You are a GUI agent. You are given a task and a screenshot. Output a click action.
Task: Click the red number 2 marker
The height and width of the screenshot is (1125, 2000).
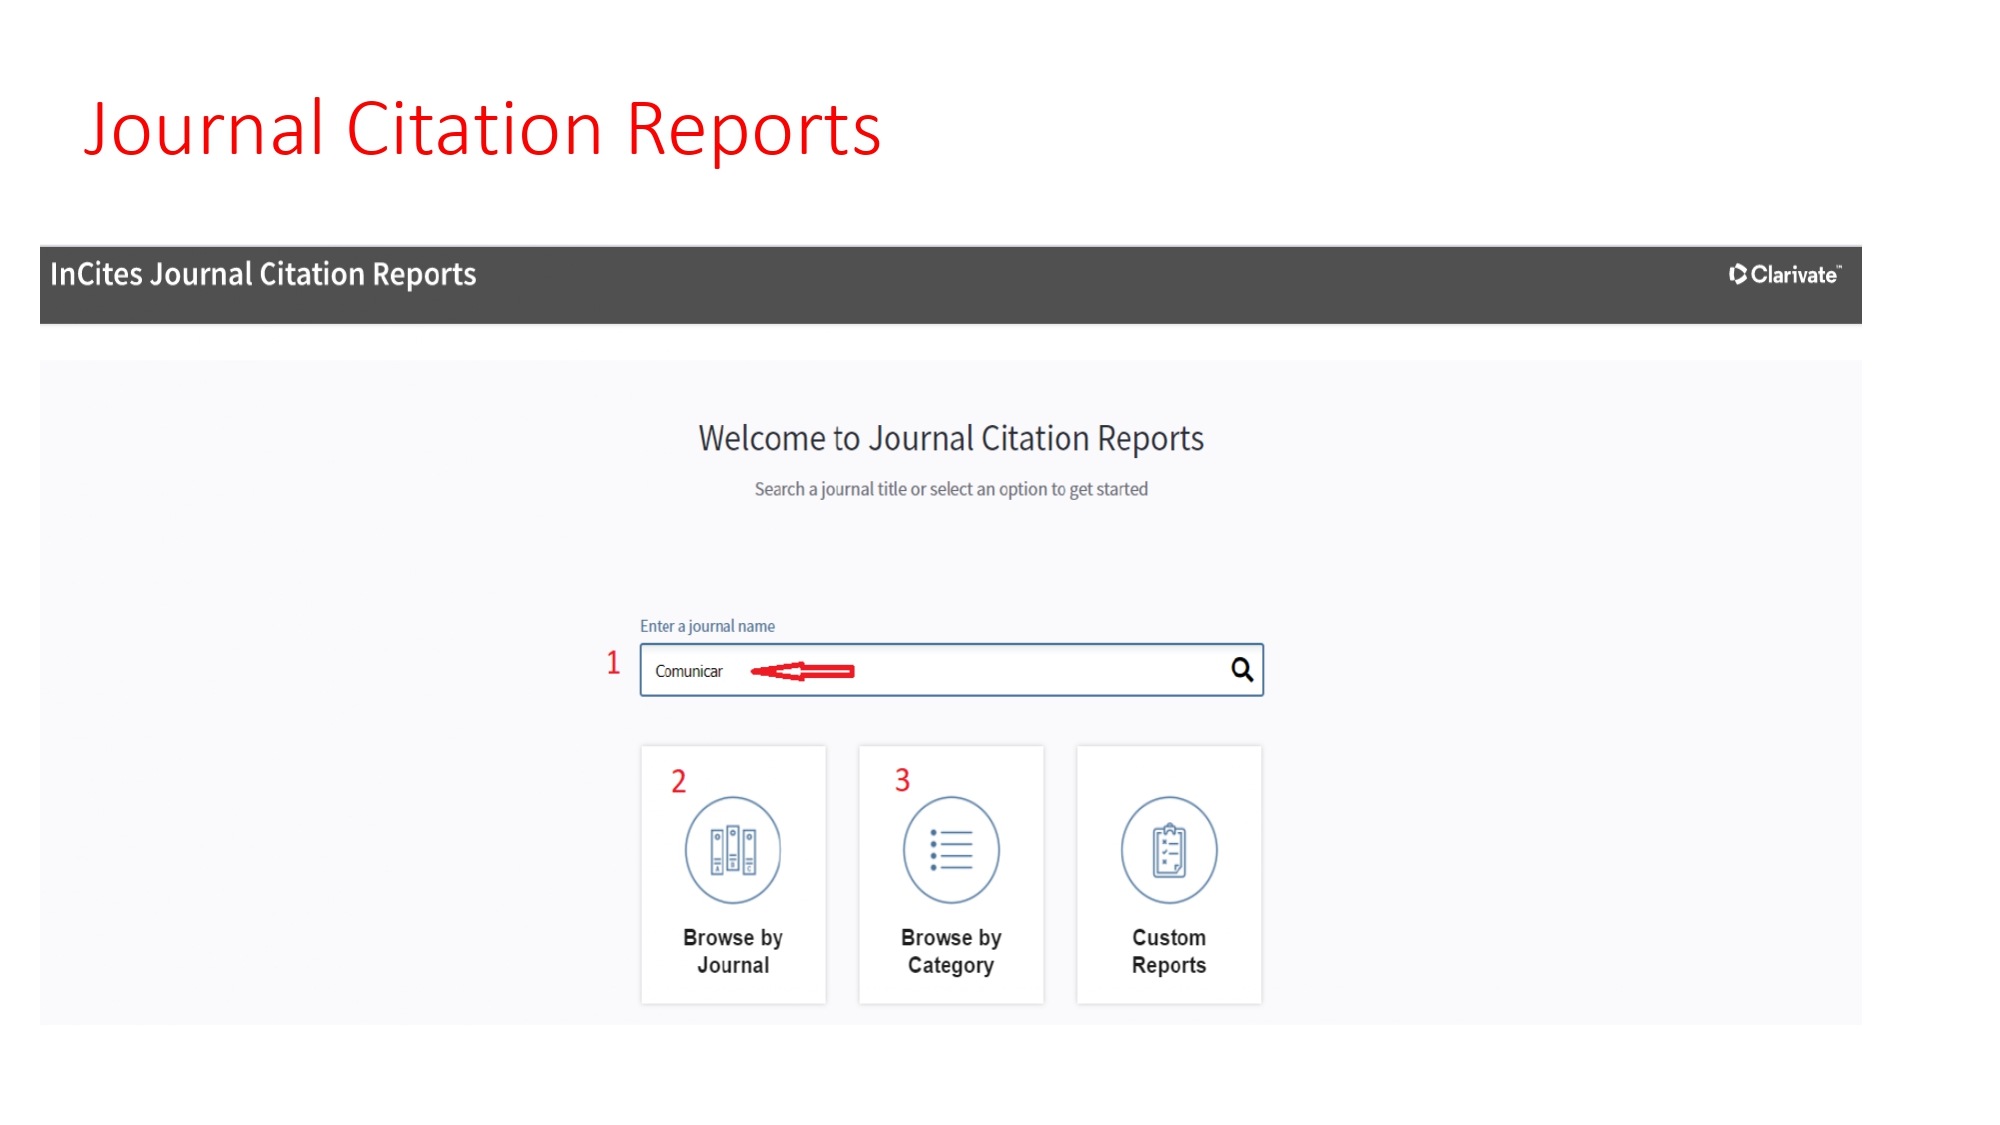point(678,781)
